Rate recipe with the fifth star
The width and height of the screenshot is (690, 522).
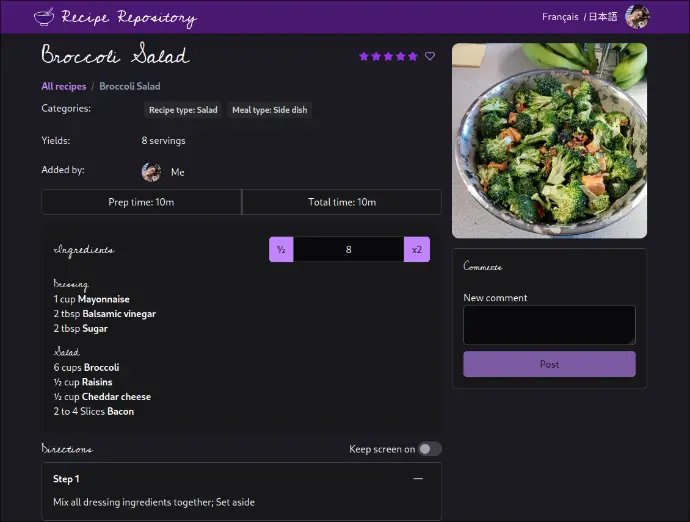coord(413,57)
